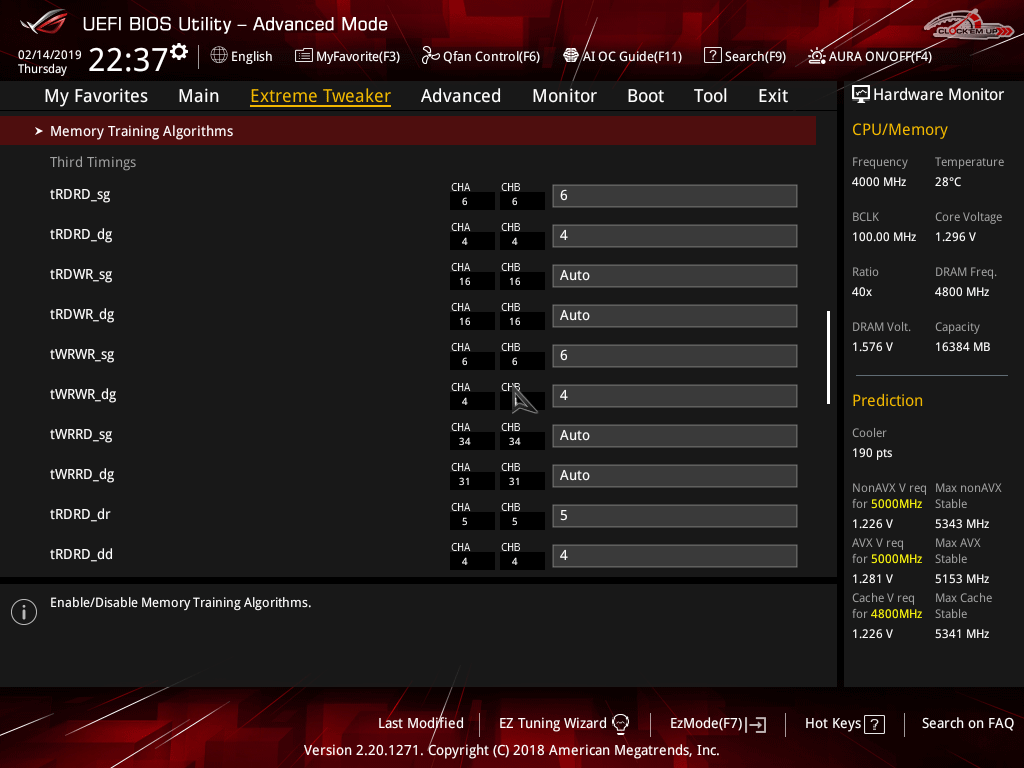Open EZ Tuning Wizard lightbulb
1024x768 pixels.
[620, 723]
